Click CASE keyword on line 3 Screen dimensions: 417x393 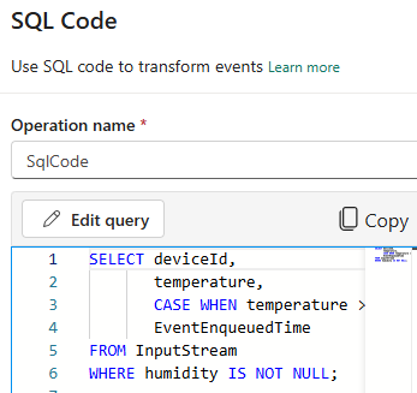172,305
